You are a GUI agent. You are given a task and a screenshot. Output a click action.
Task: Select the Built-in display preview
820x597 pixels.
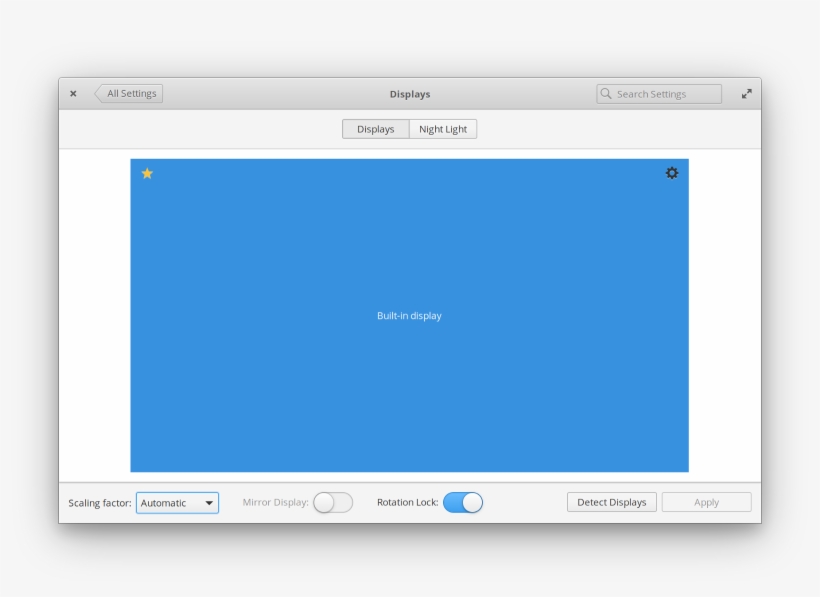[x=409, y=316]
